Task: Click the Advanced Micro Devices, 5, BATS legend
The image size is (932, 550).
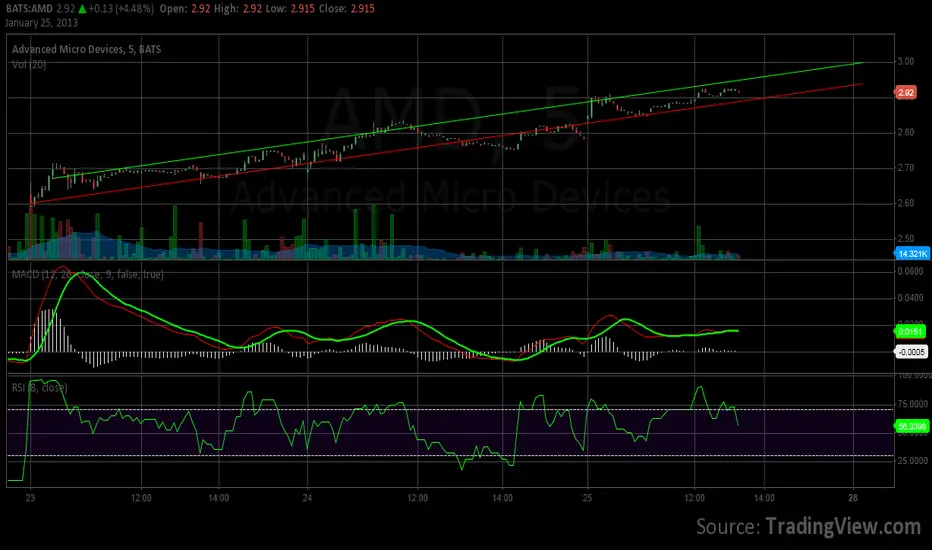Action: 87,49
